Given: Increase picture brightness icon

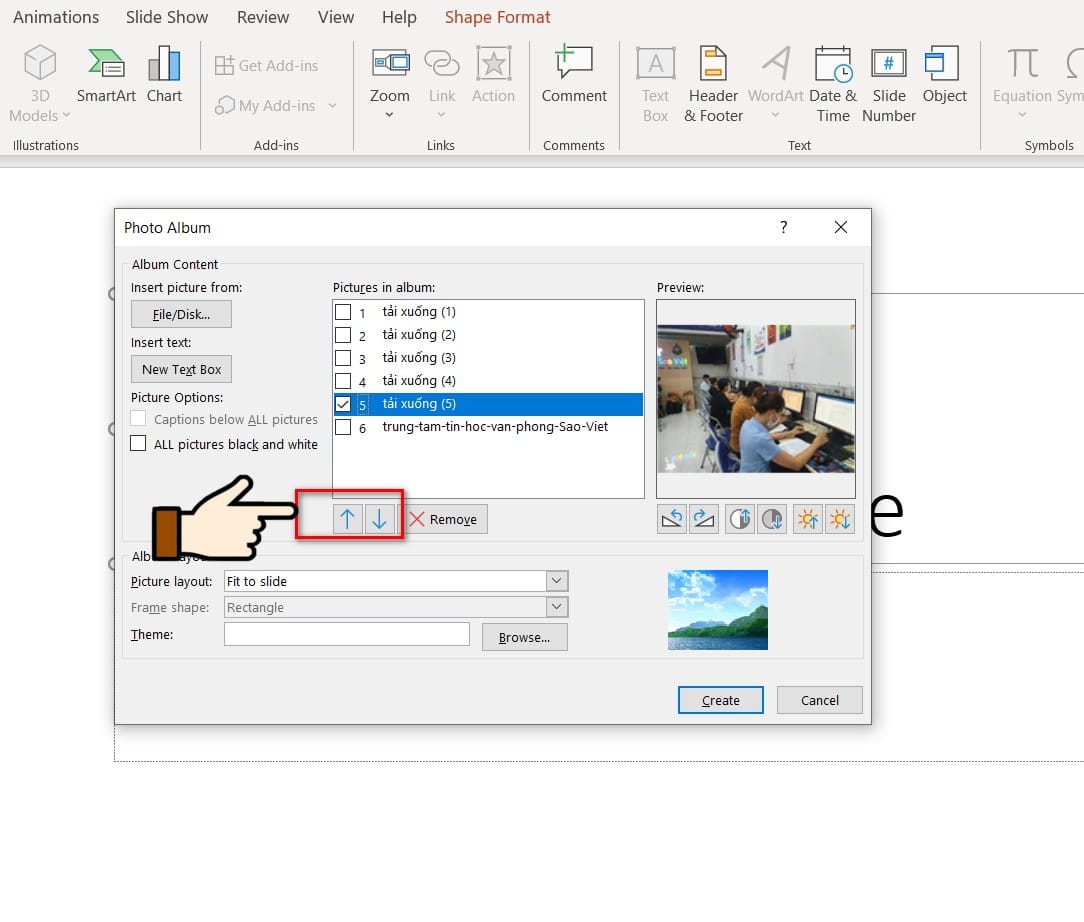Looking at the screenshot, I should click(x=807, y=519).
